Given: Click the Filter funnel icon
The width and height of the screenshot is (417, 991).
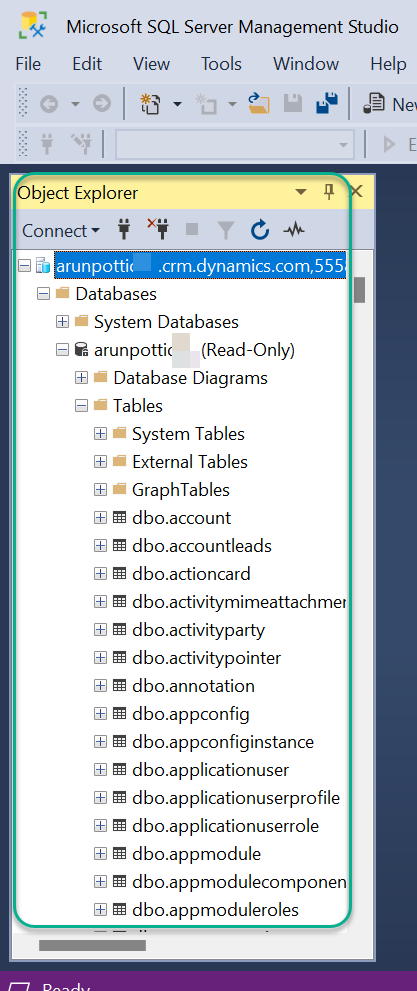Looking at the screenshot, I should (x=226, y=231).
